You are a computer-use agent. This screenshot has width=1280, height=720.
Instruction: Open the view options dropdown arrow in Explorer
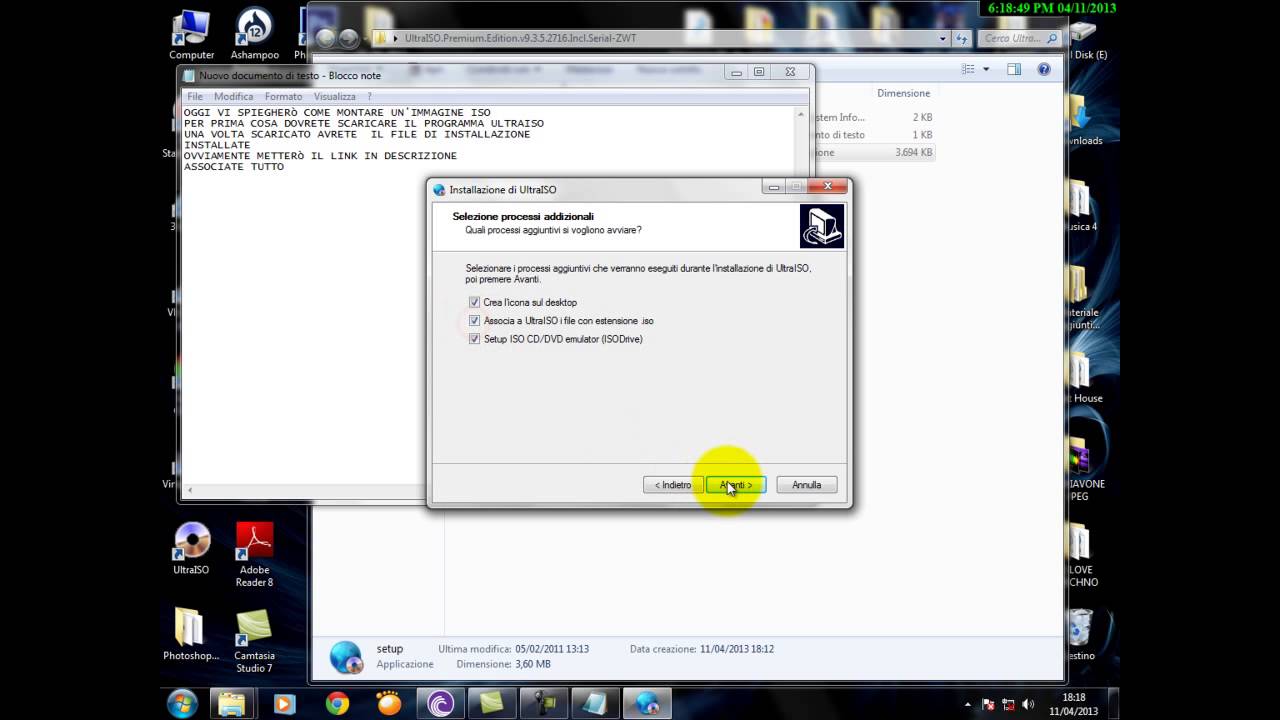click(x=986, y=69)
